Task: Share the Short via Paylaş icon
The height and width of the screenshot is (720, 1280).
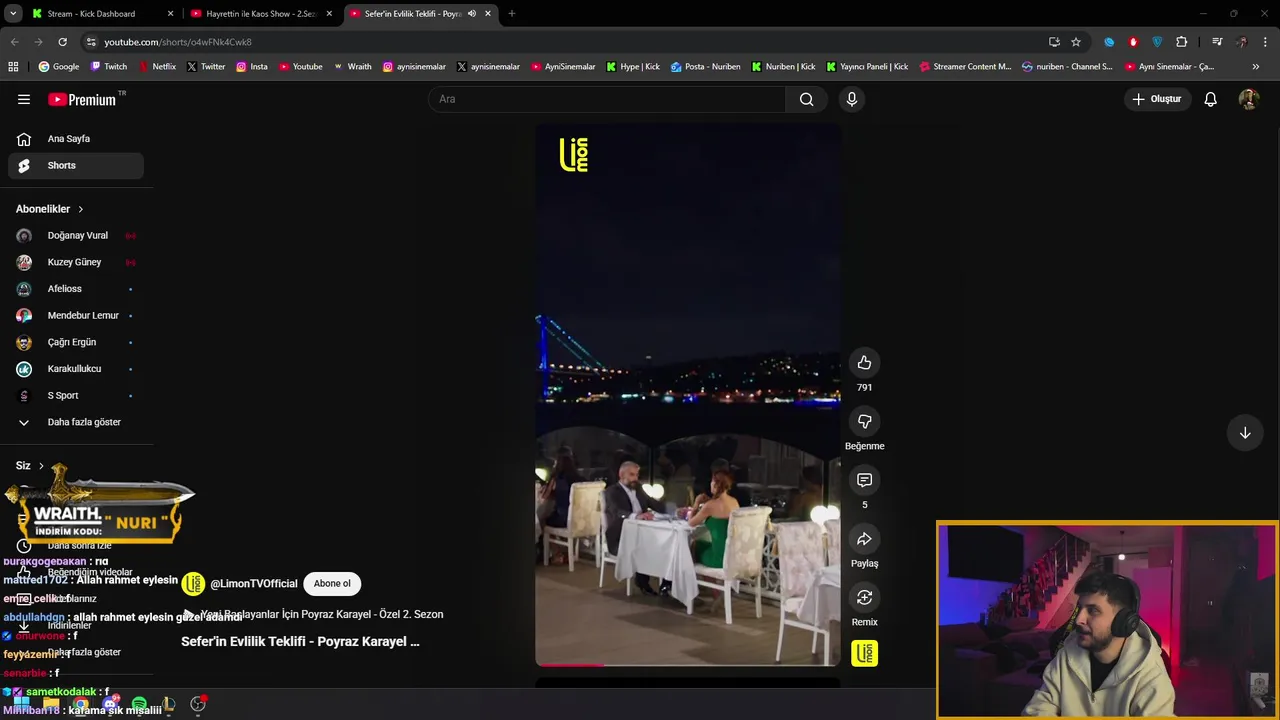Action: tap(864, 539)
